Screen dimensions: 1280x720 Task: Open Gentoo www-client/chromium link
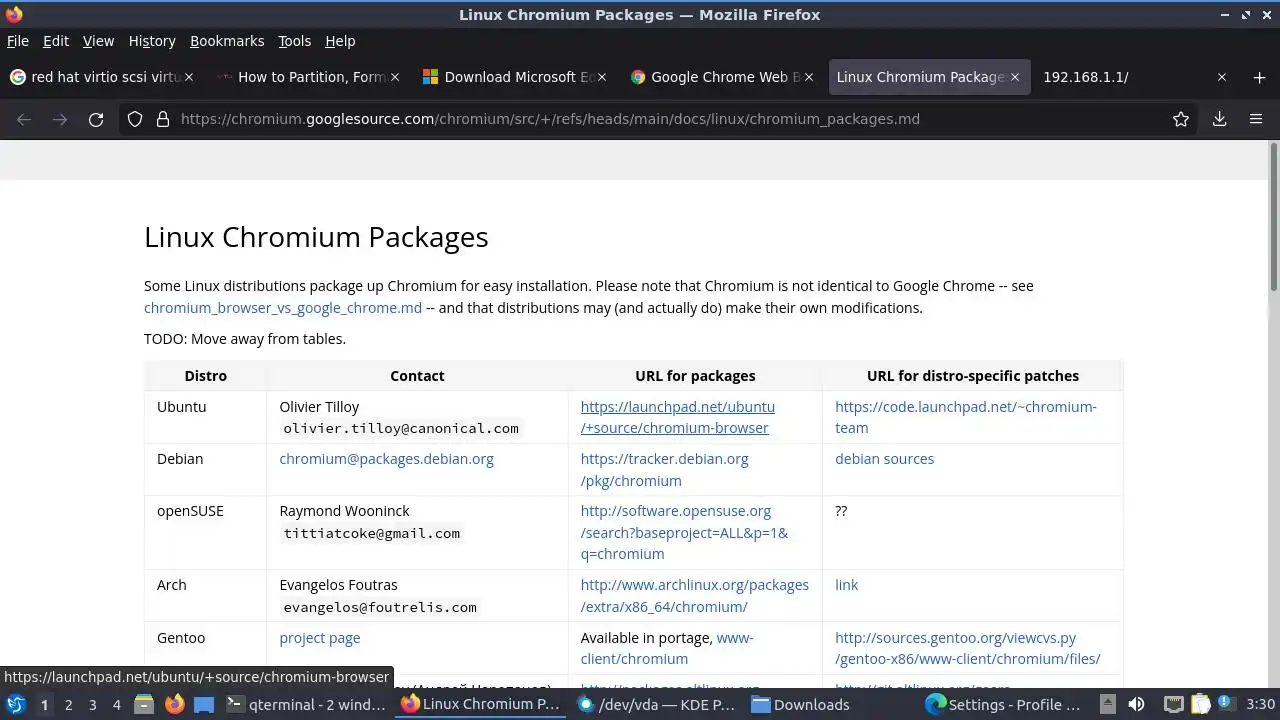667,648
